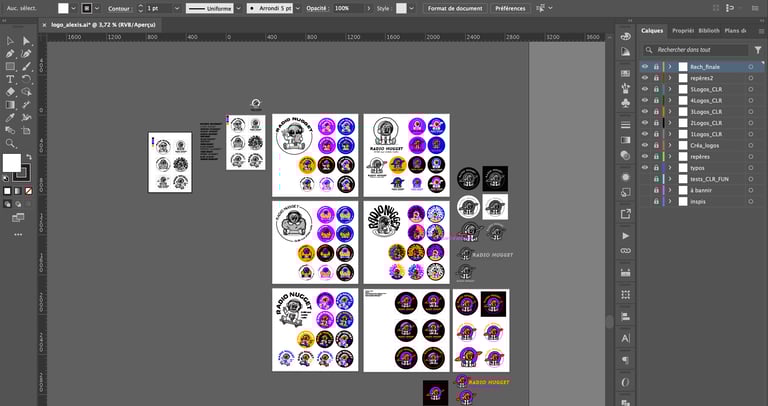The width and height of the screenshot is (768, 406).
Task: Click the Préférences button
Action: (x=510, y=8)
